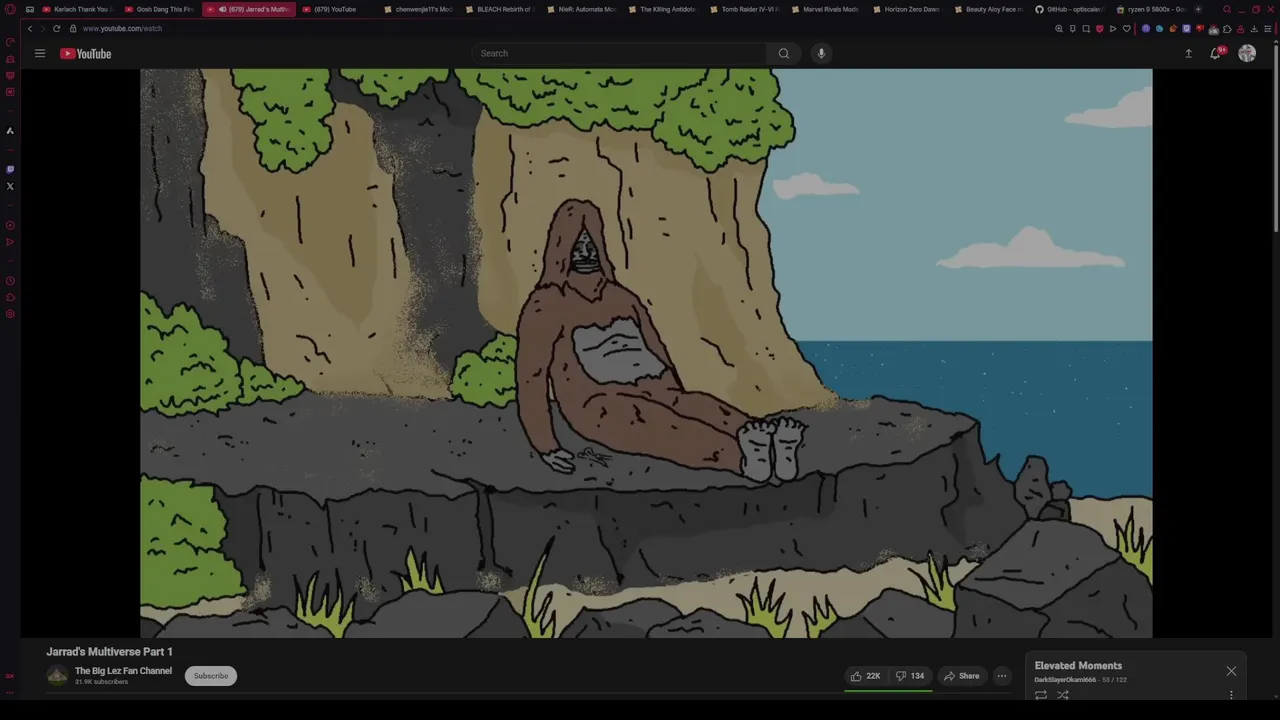Screen dimensions: 1280x720
Task: Go back in browser history
Action: click(29, 29)
